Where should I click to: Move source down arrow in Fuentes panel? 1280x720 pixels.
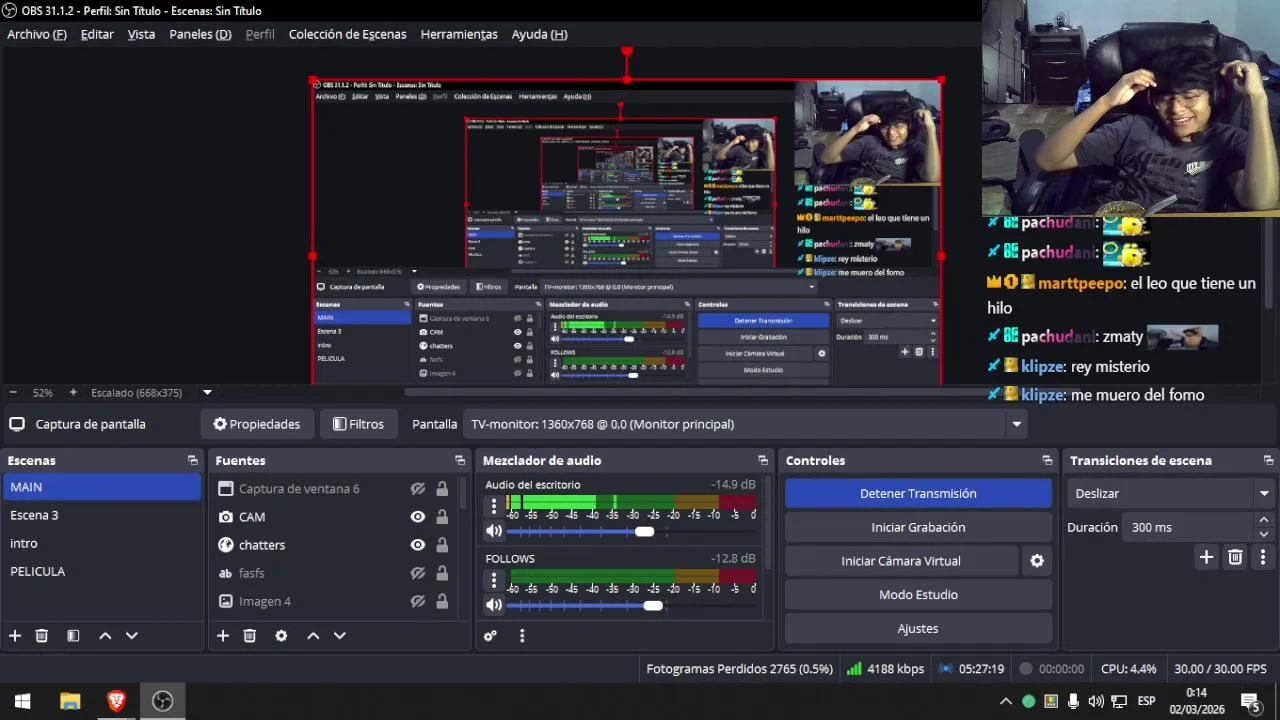click(339, 636)
